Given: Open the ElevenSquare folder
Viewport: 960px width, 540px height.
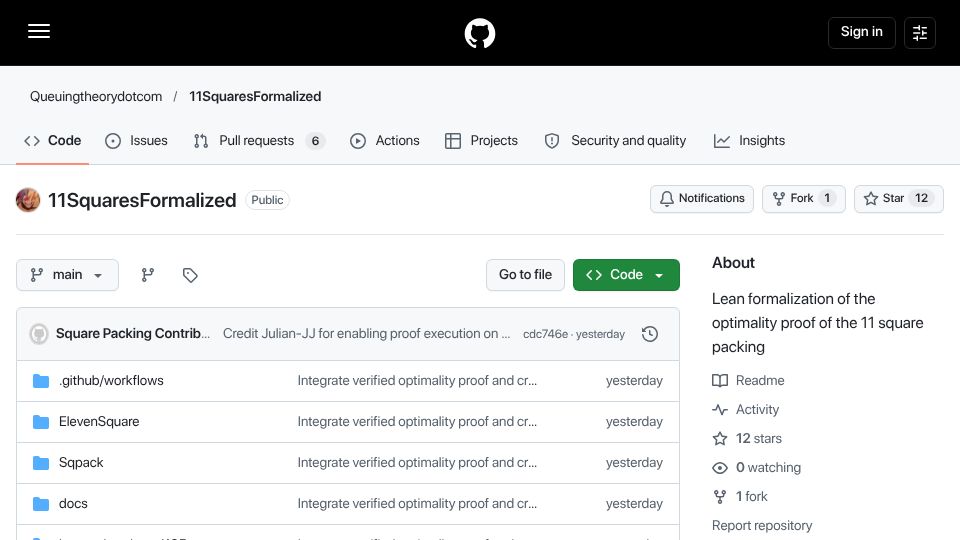Looking at the screenshot, I should click(x=99, y=422).
